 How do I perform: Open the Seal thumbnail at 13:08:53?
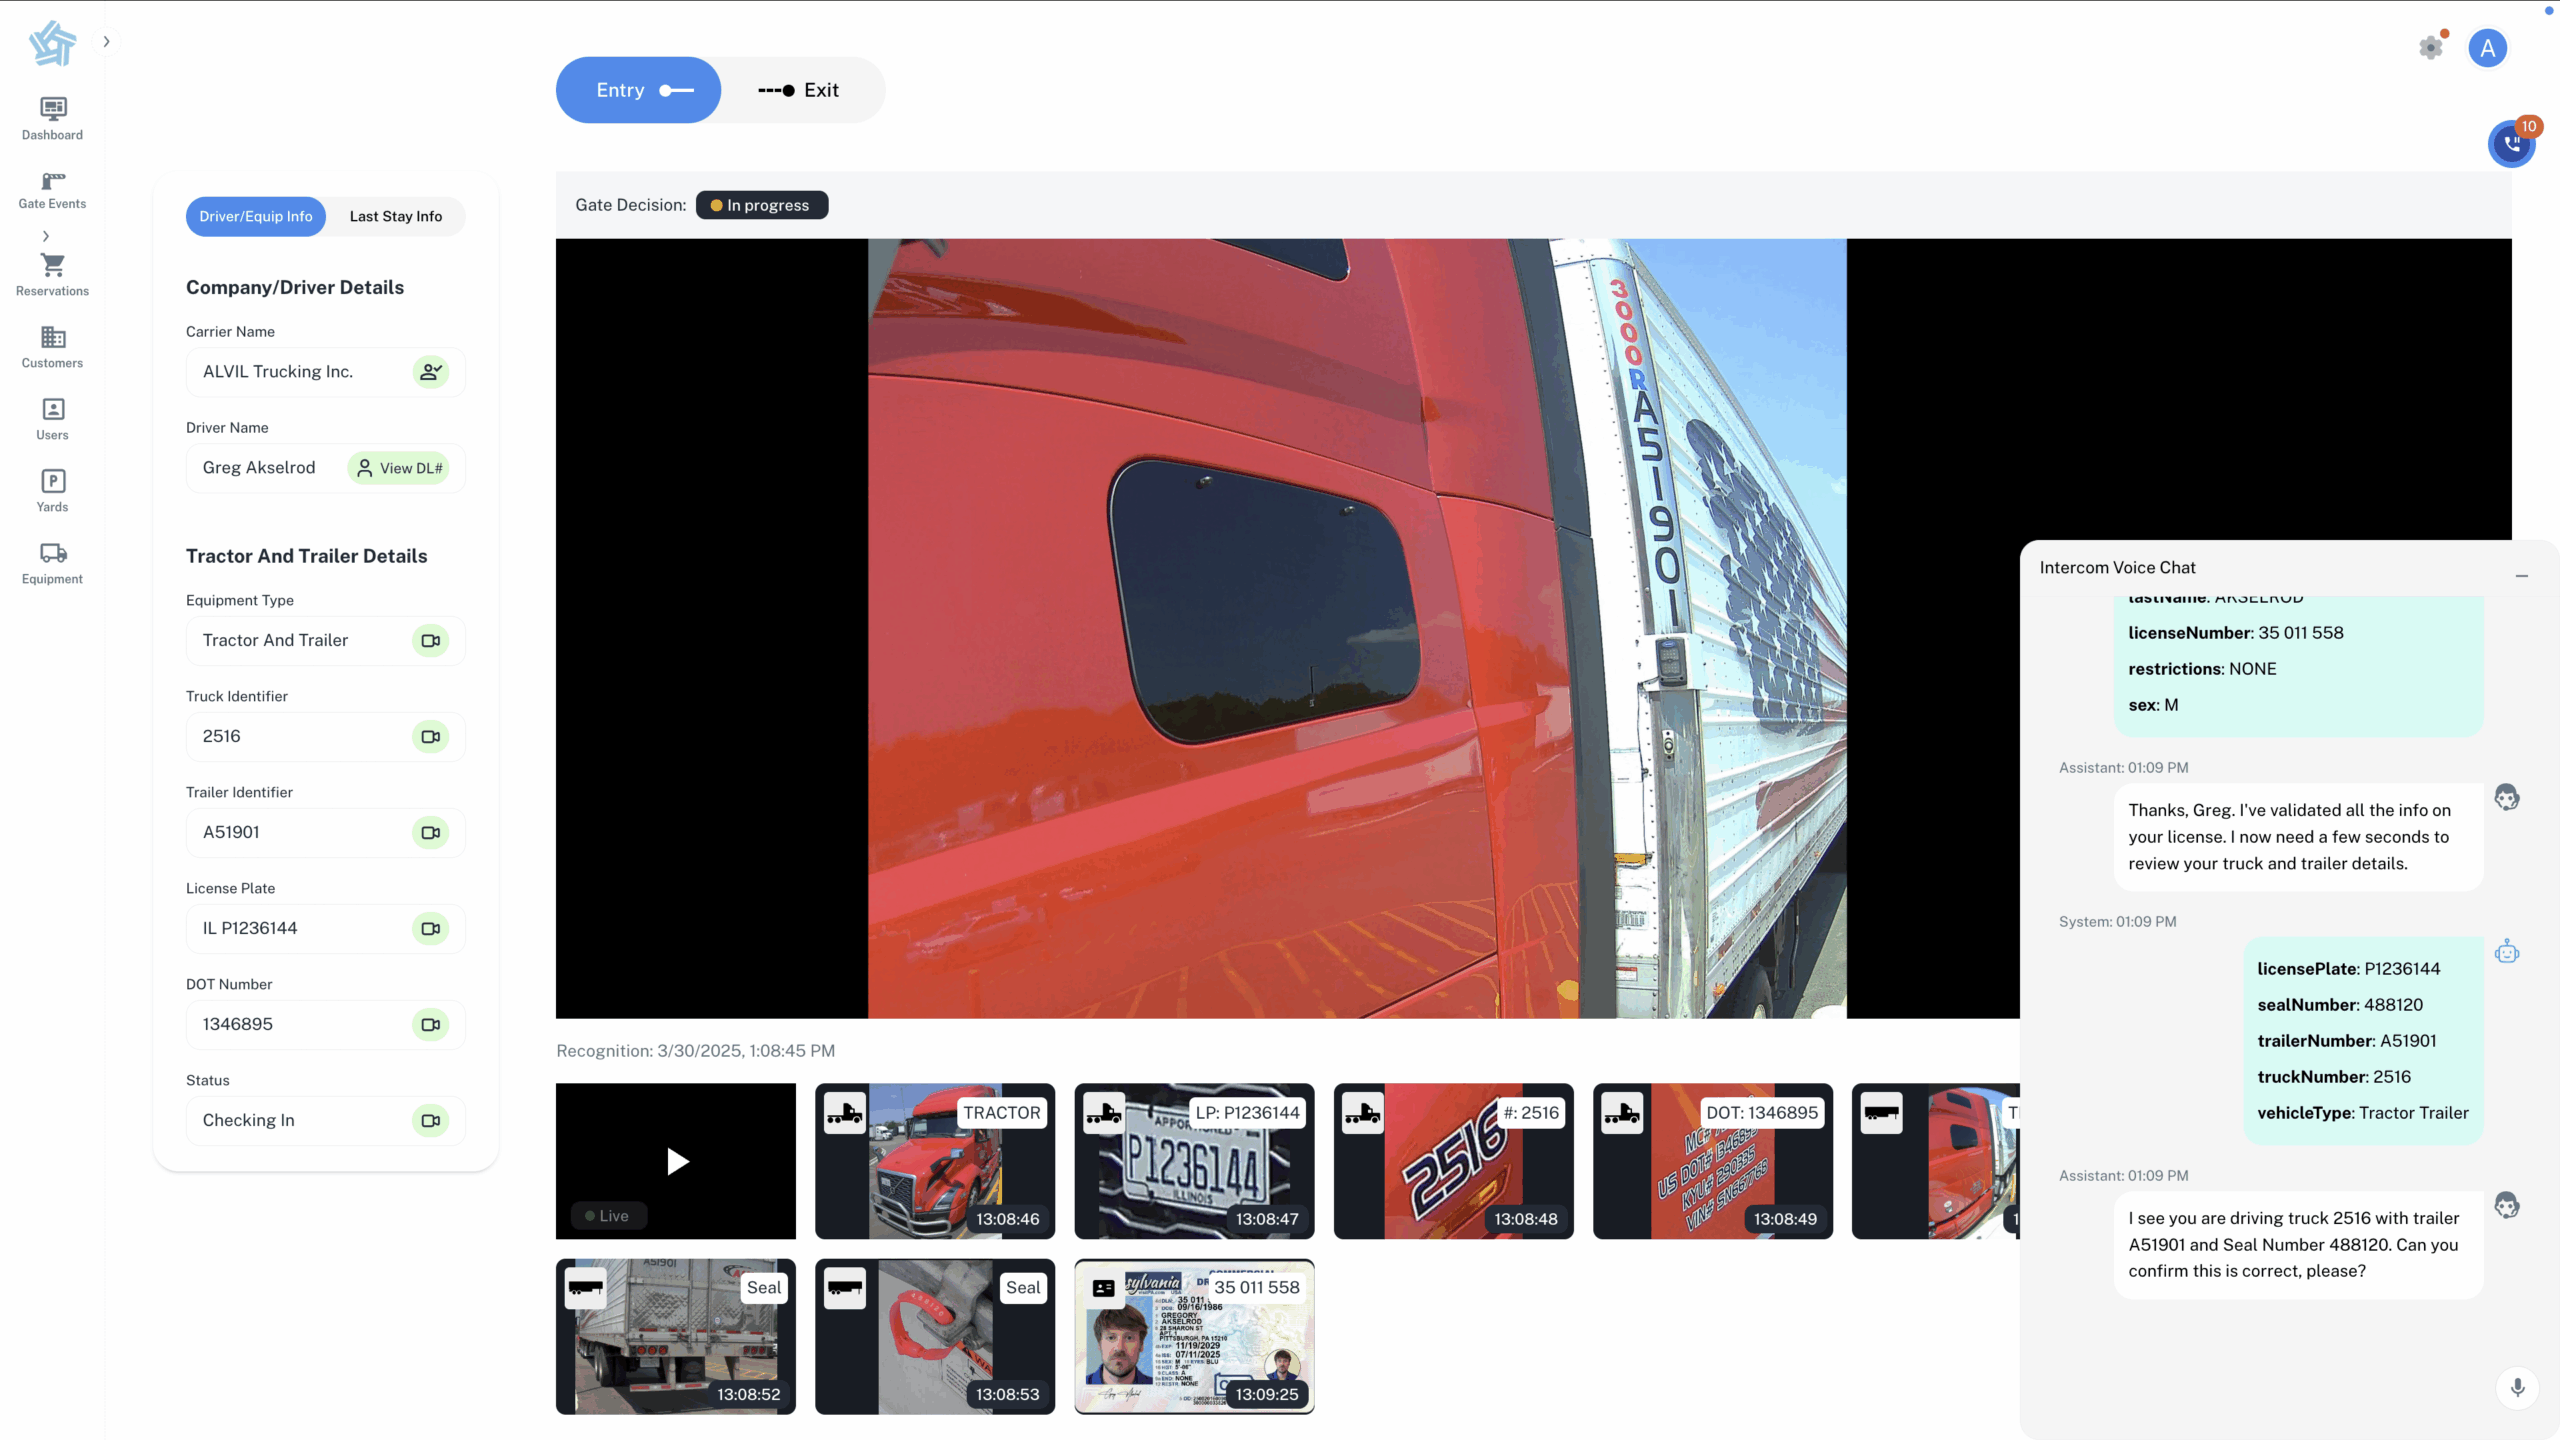[x=935, y=1336]
